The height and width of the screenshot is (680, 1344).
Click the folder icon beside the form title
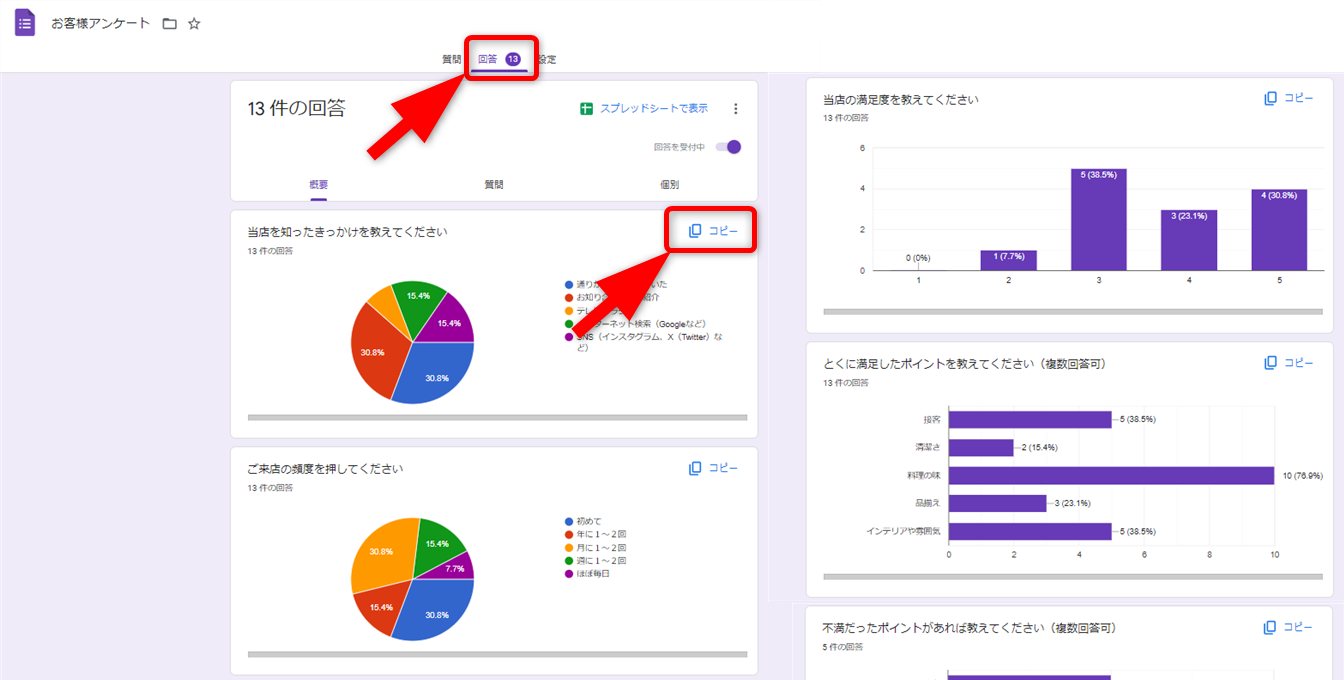coord(169,23)
